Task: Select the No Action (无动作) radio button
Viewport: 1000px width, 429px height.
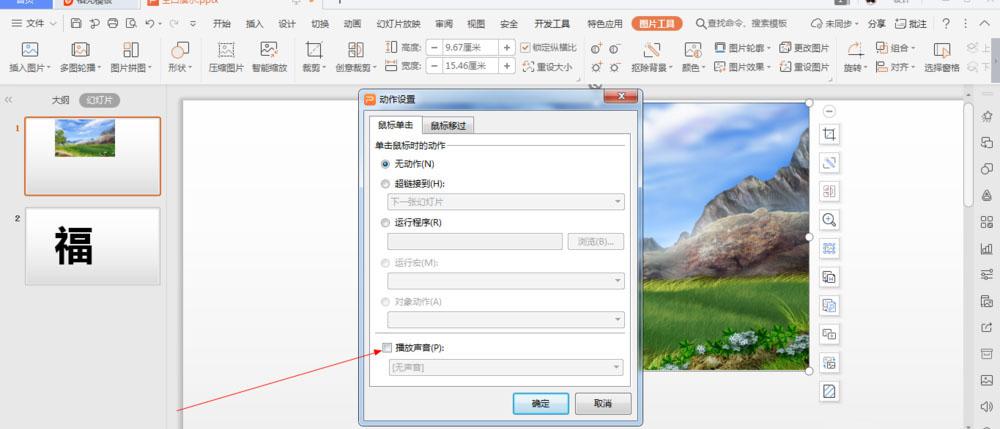Action: [x=385, y=164]
